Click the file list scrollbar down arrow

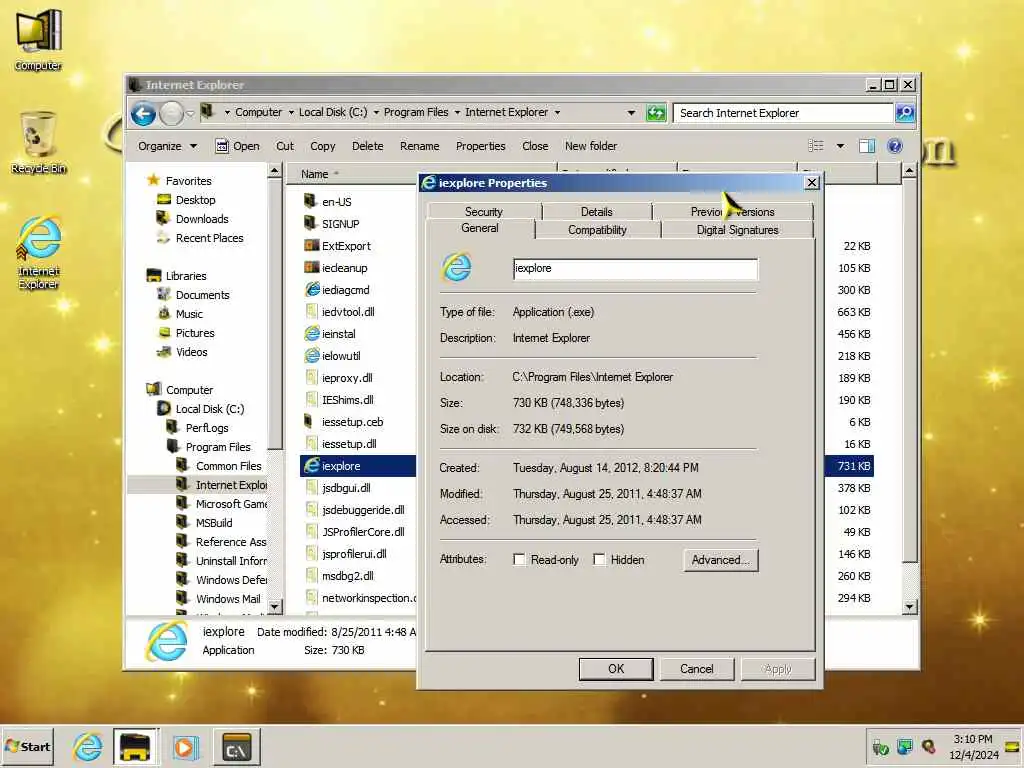[x=910, y=607]
